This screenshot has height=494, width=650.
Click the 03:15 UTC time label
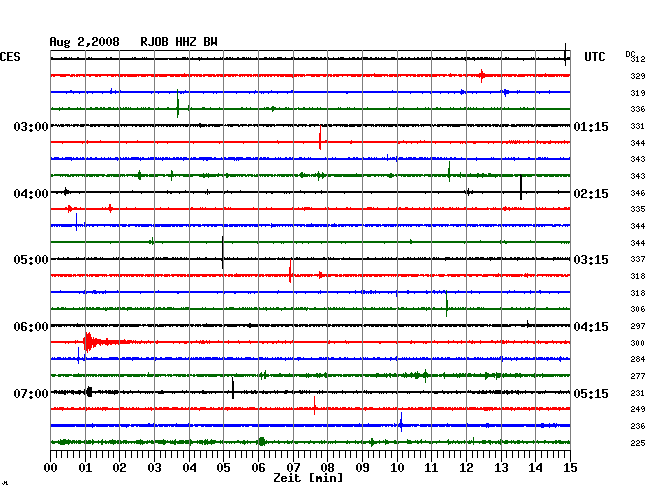point(591,260)
